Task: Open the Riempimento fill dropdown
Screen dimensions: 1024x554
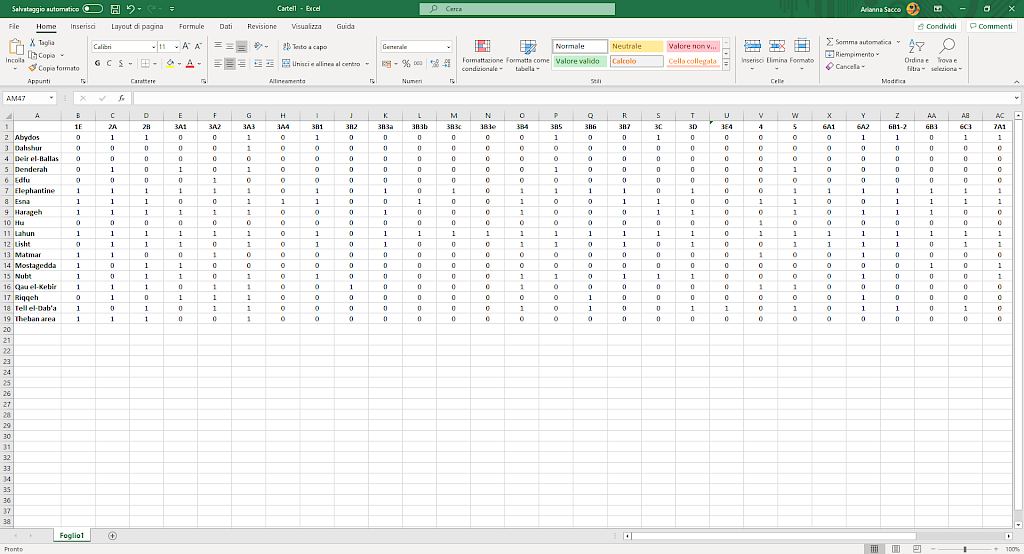Action: coord(852,54)
